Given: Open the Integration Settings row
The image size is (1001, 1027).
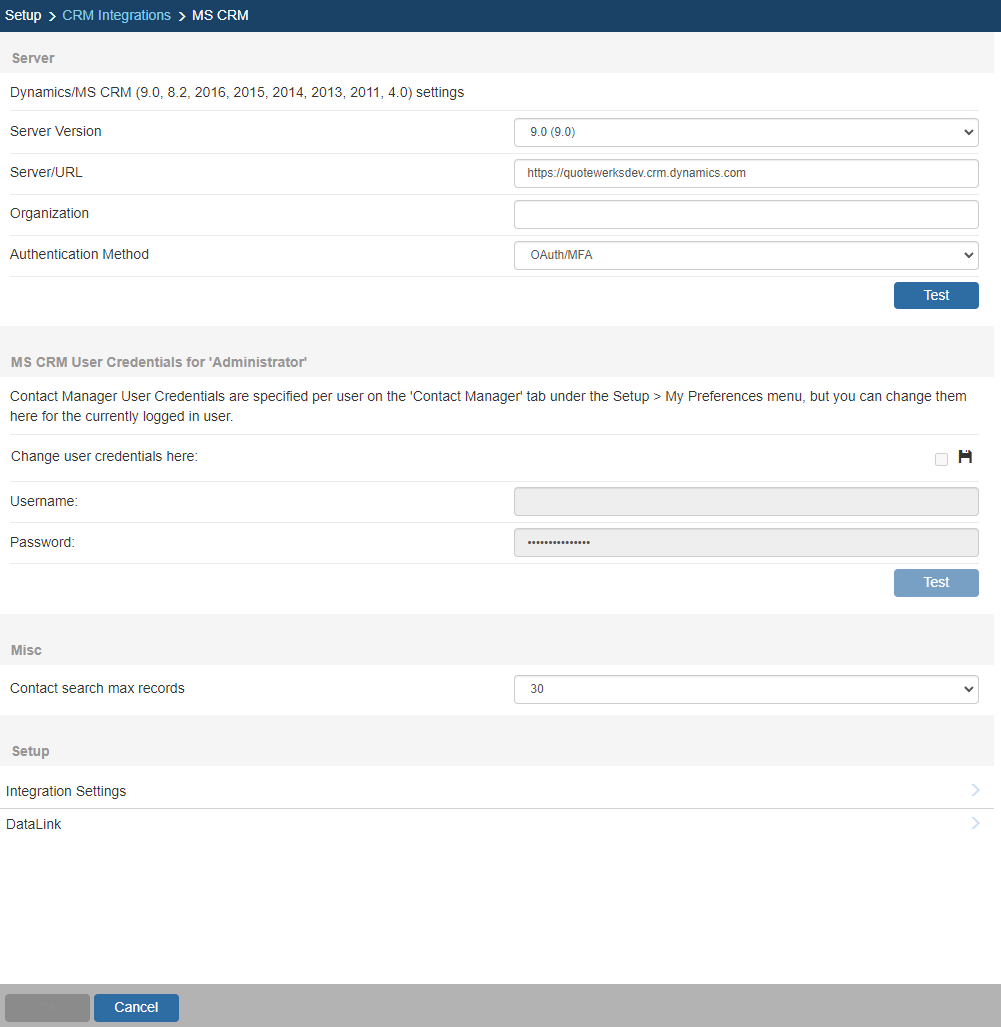Looking at the screenshot, I should click(x=497, y=791).
